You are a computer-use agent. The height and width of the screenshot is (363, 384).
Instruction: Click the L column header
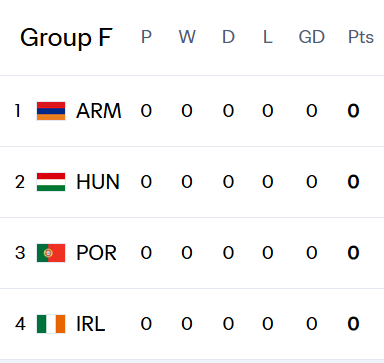(x=268, y=37)
